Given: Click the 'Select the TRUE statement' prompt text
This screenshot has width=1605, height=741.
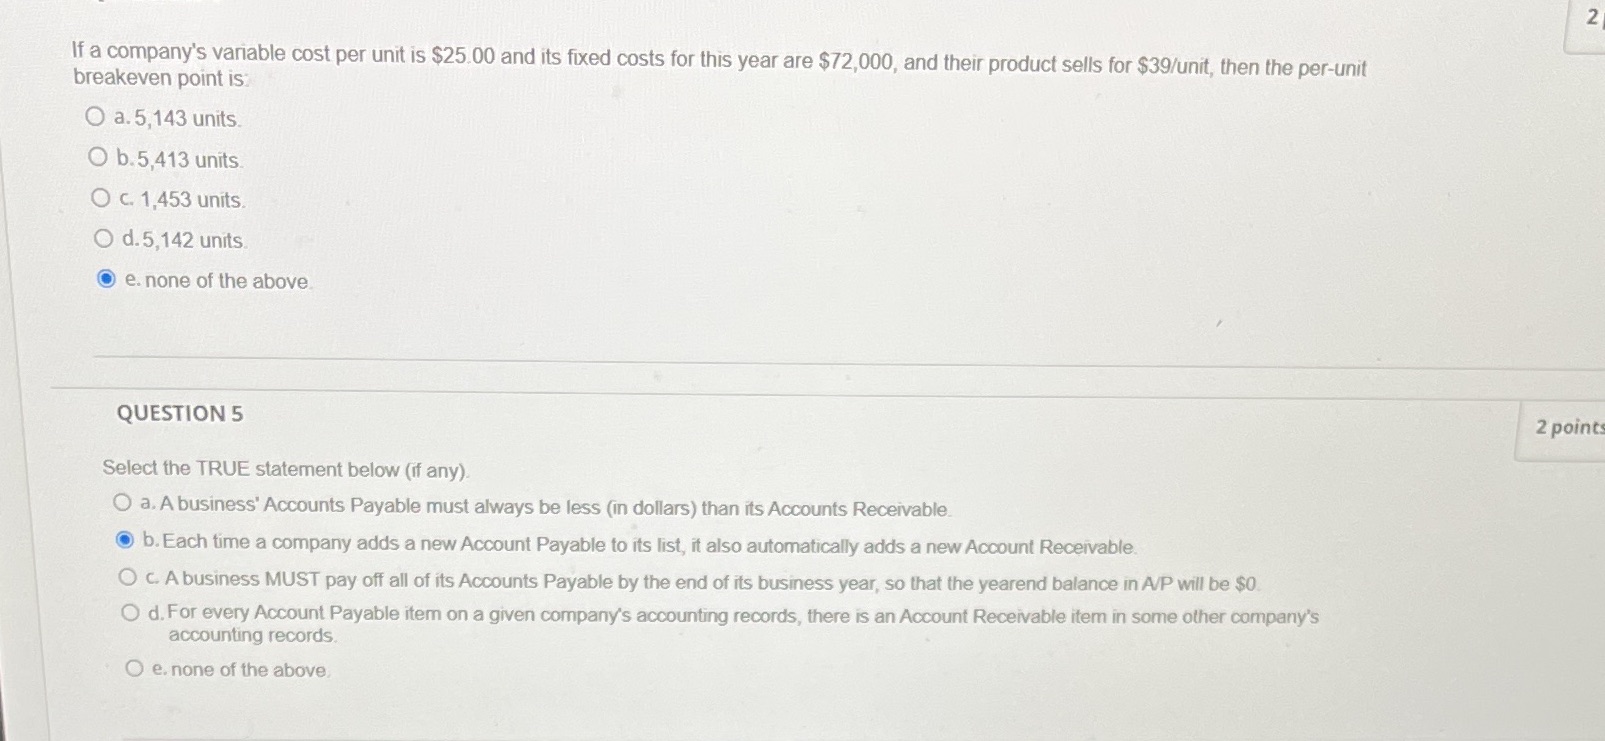Looking at the screenshot, I should click(288, 468).
